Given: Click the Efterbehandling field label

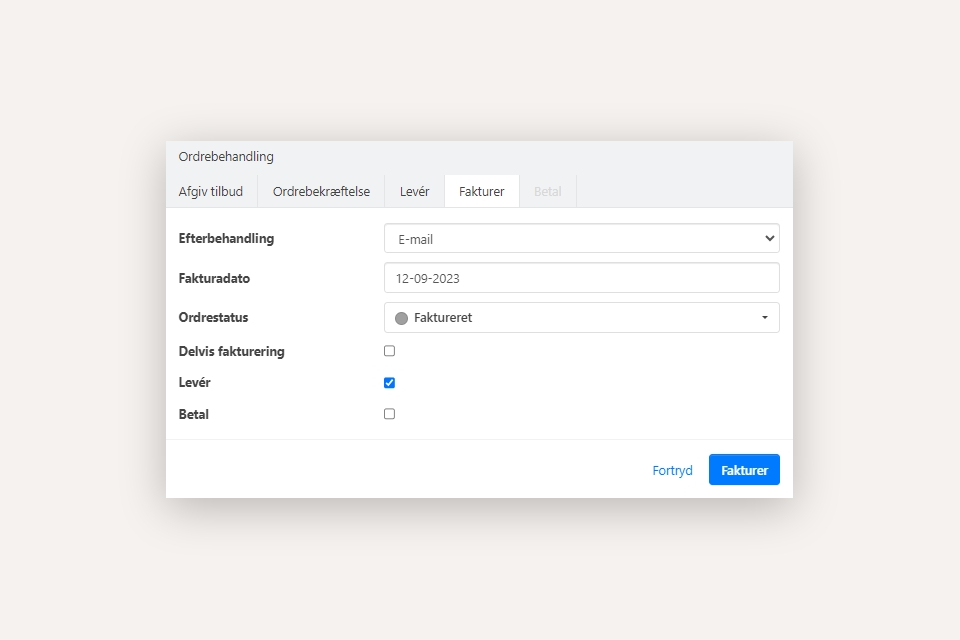Looking at the screenshot, I should 226,239.
